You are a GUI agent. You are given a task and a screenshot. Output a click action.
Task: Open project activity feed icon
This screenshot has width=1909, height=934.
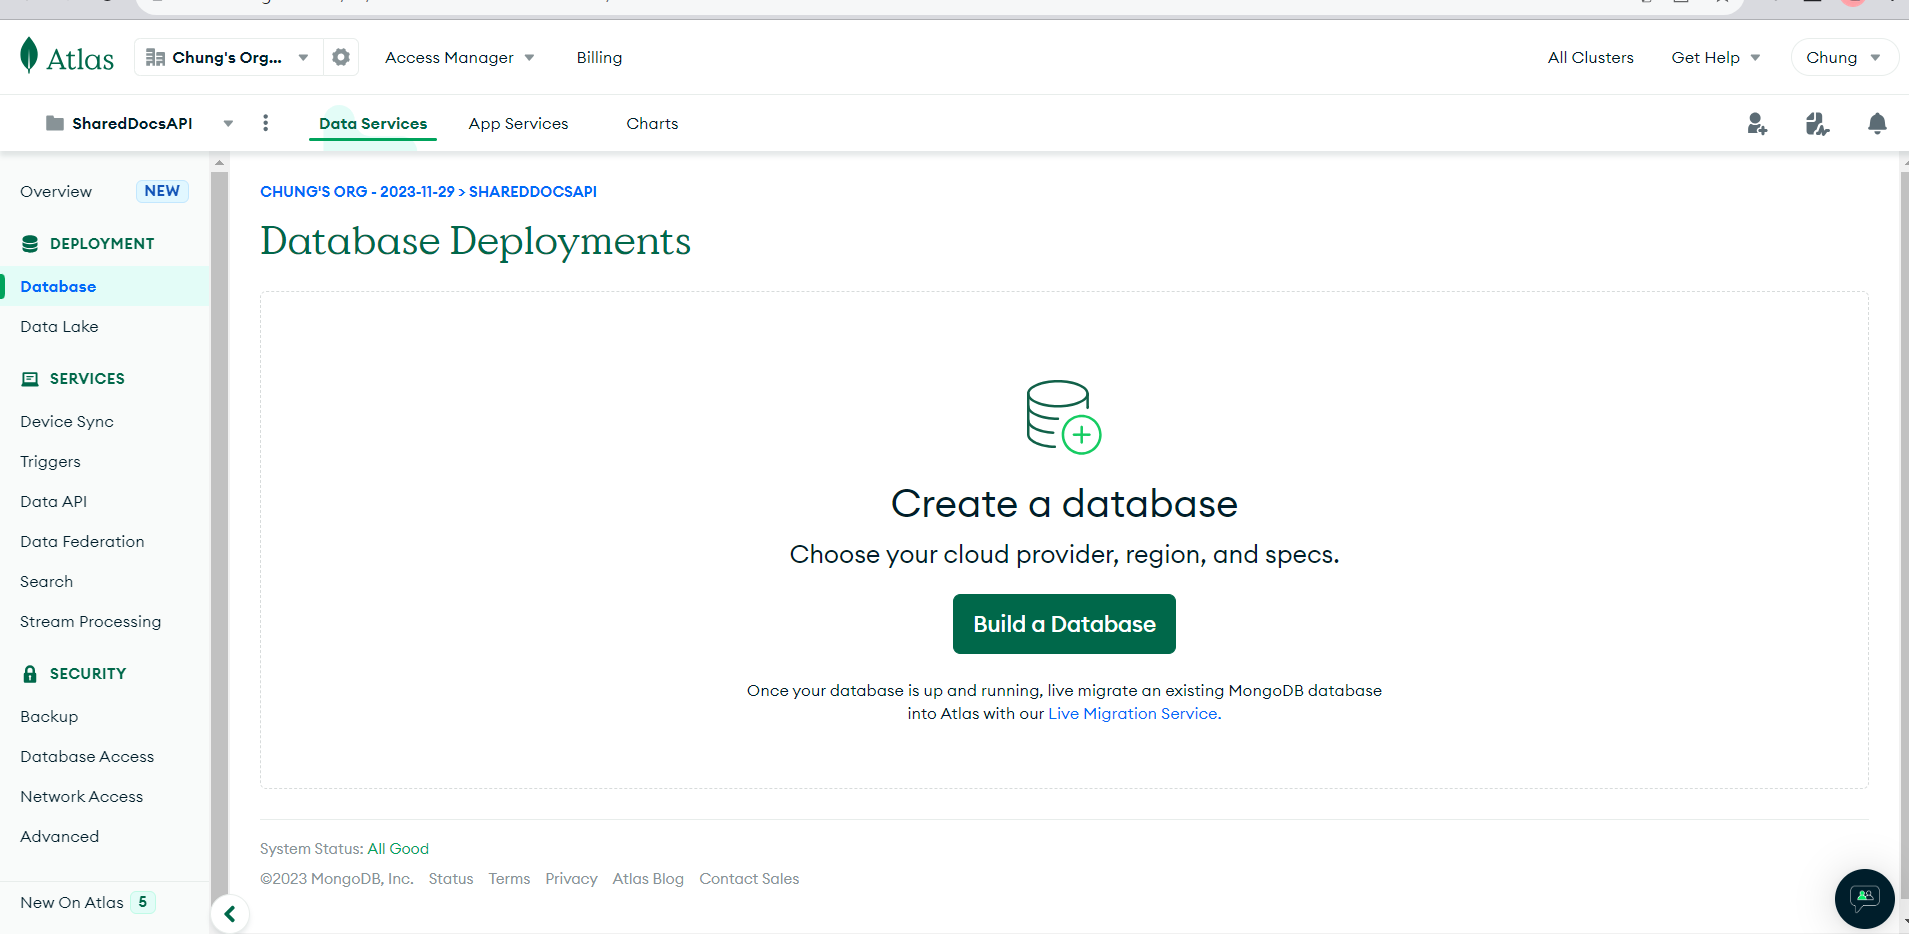coord(1817,123)
